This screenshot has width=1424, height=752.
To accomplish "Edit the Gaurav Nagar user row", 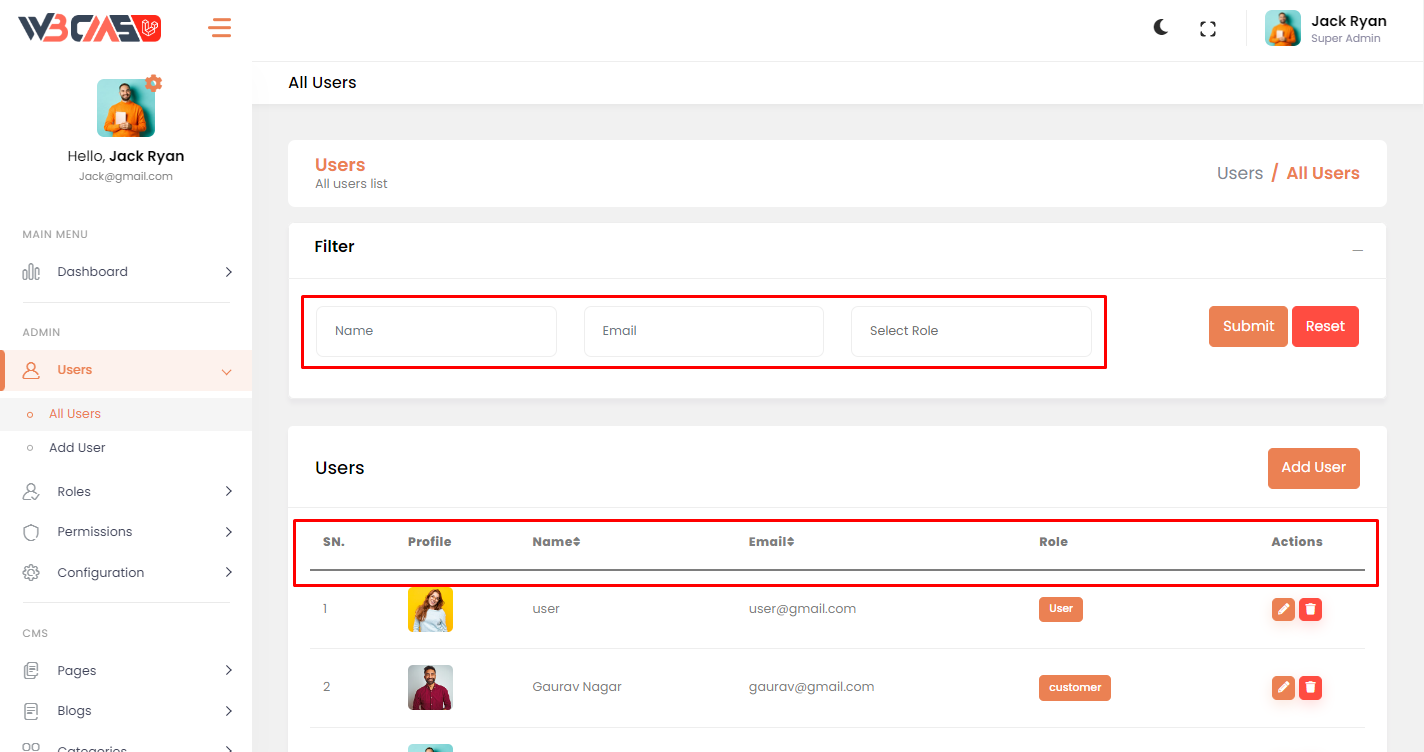I will coord(1283,687).
